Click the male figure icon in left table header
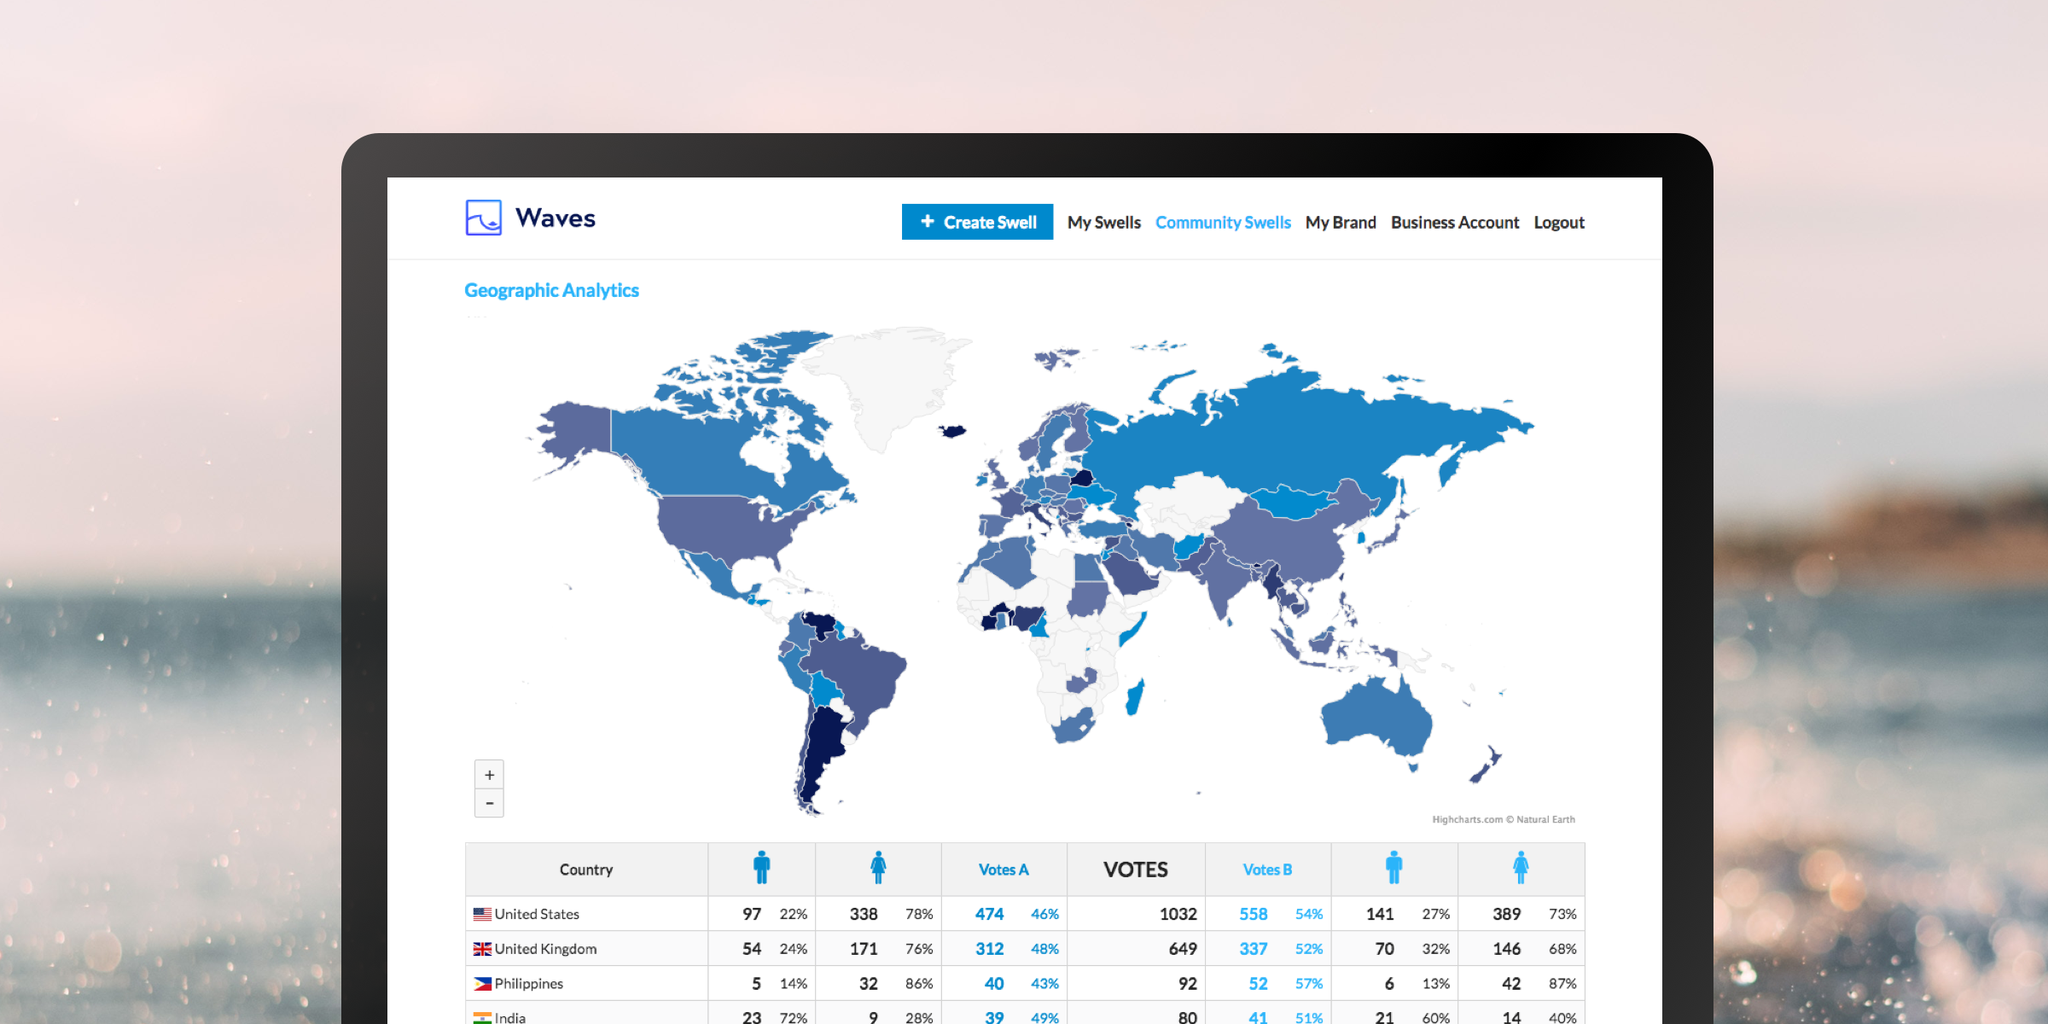 (x=763, y=869)
